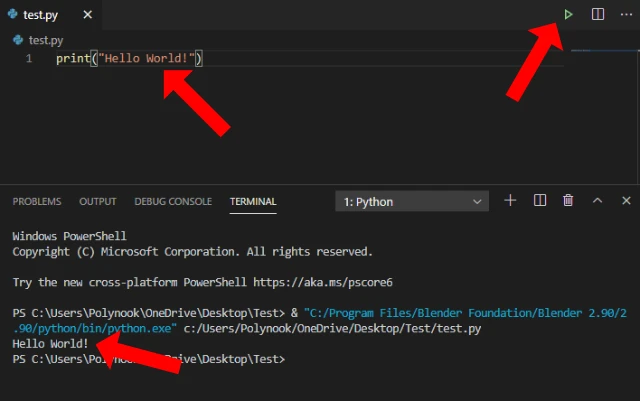640x401 pixels.
Task: Open the https://aka.ms/pscore6 link
Action: [322, 283]
